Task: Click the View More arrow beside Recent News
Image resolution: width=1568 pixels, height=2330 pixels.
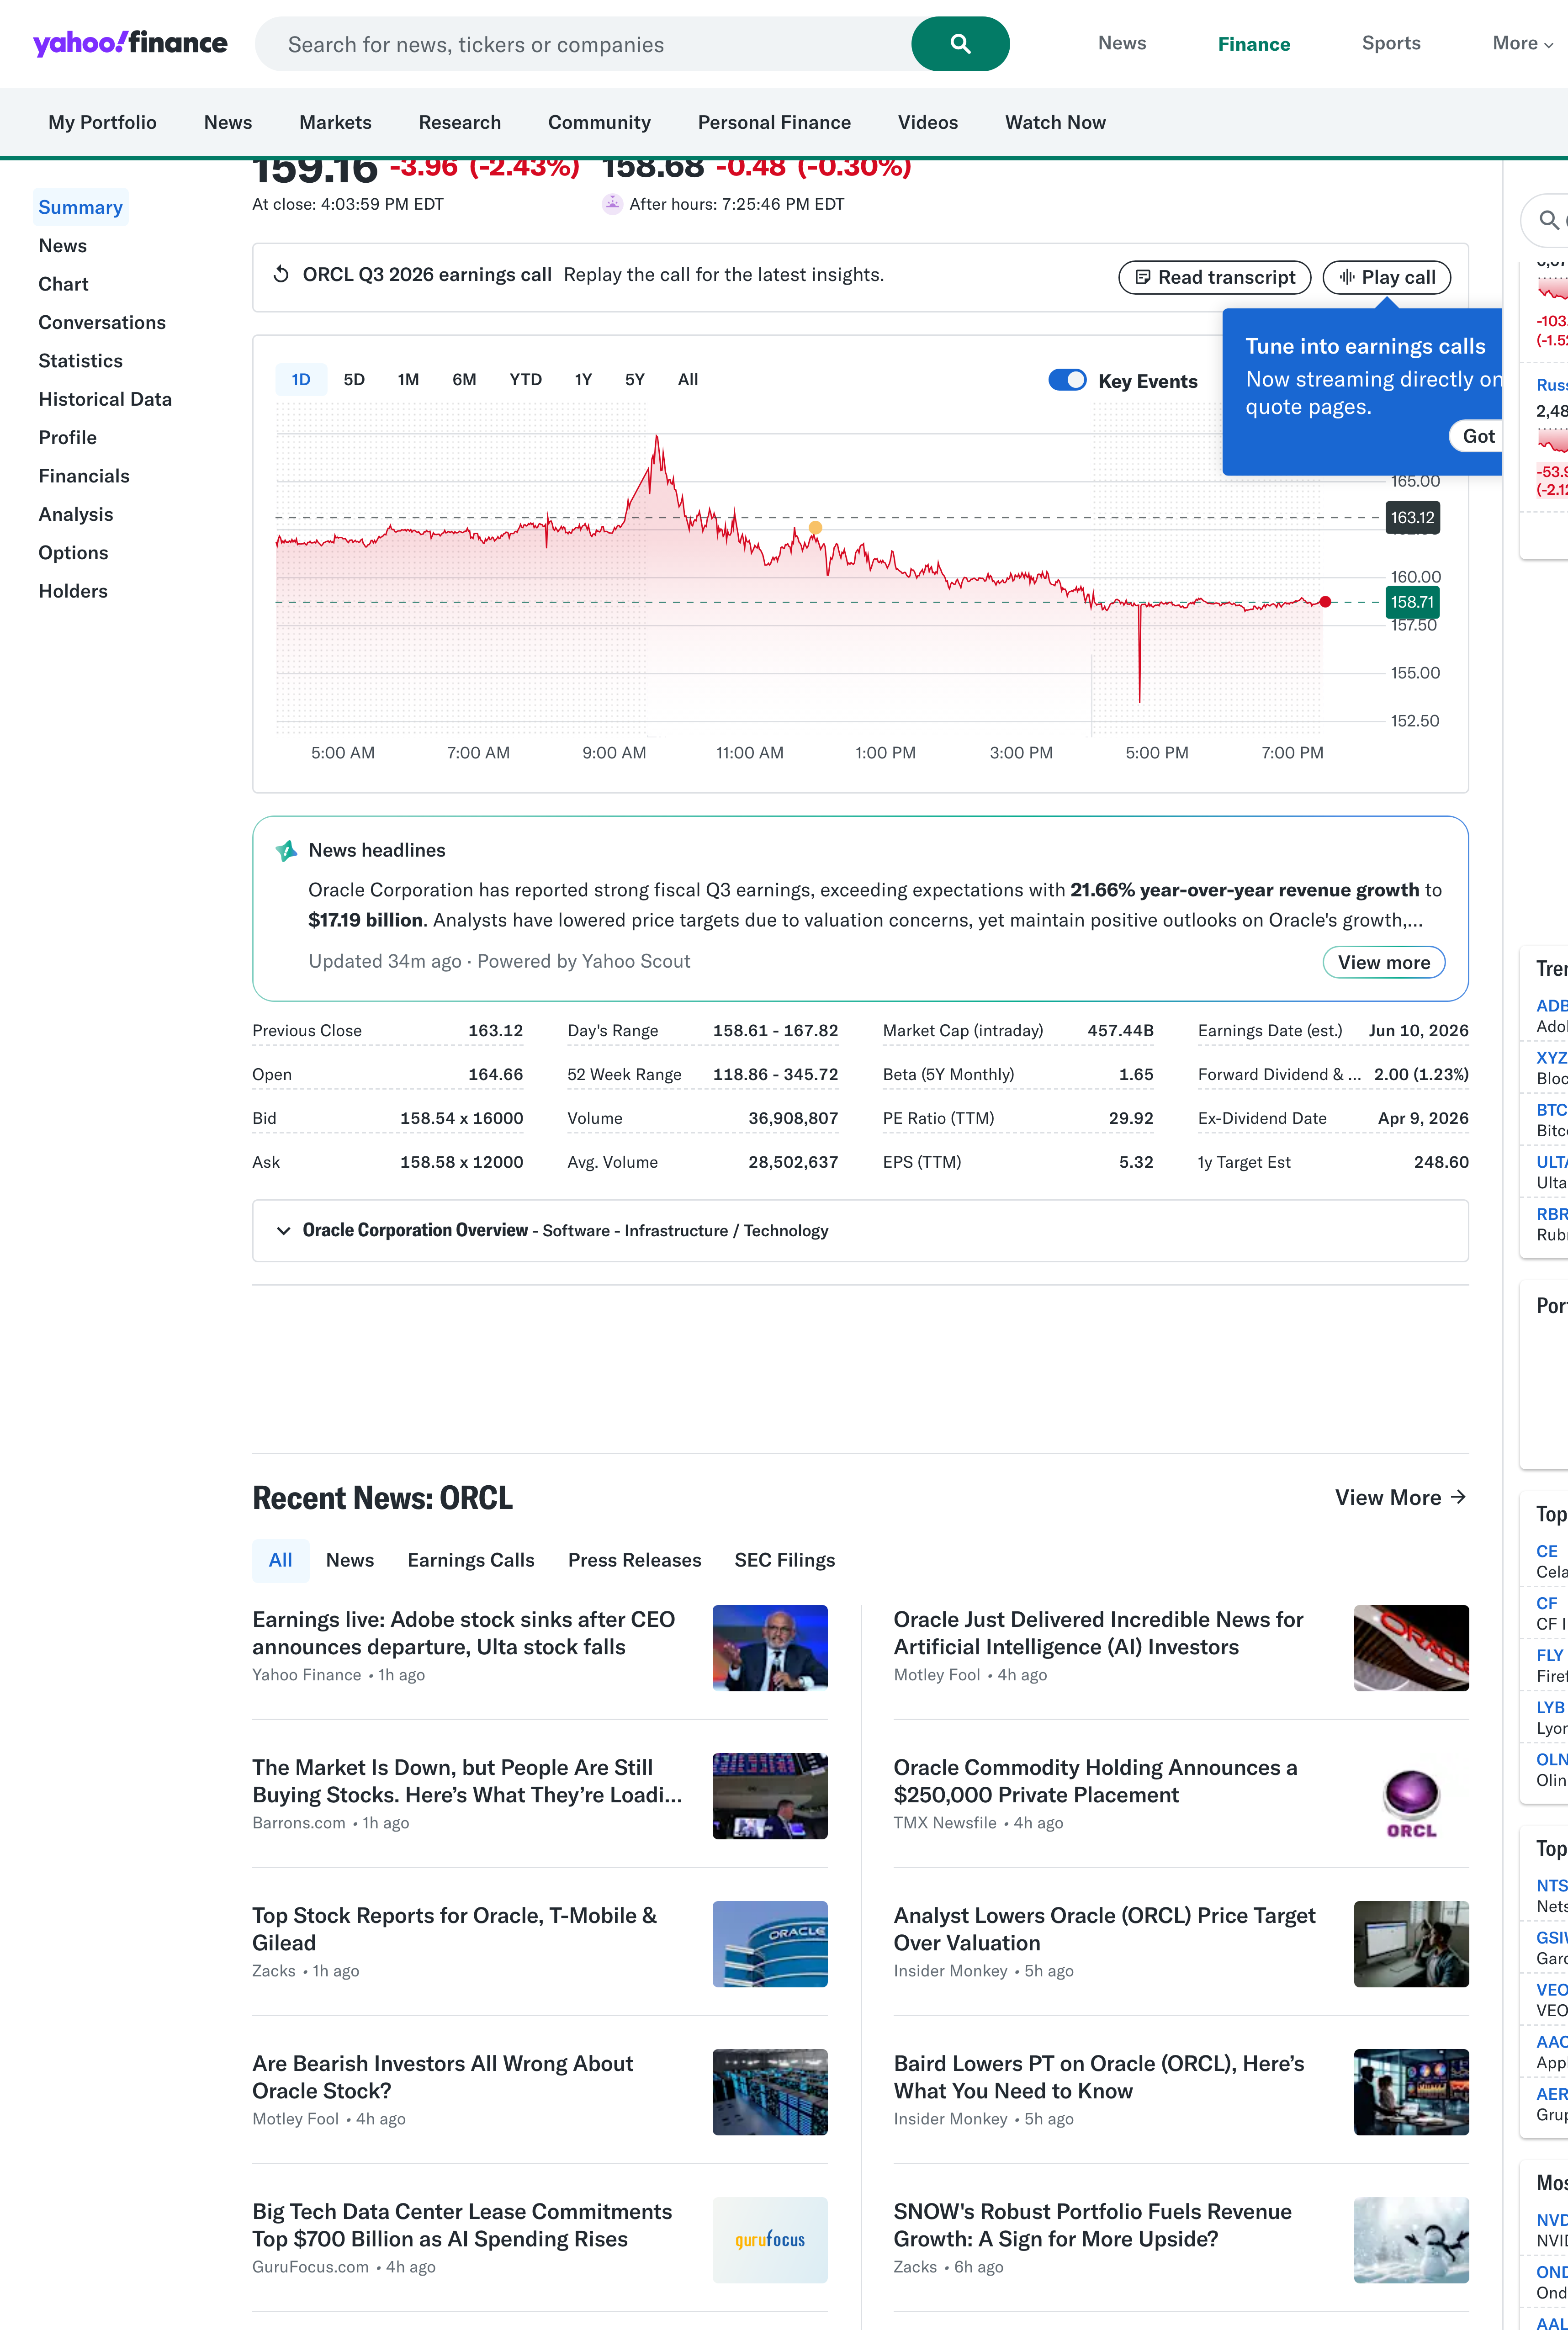Action: point(1459,1497)
